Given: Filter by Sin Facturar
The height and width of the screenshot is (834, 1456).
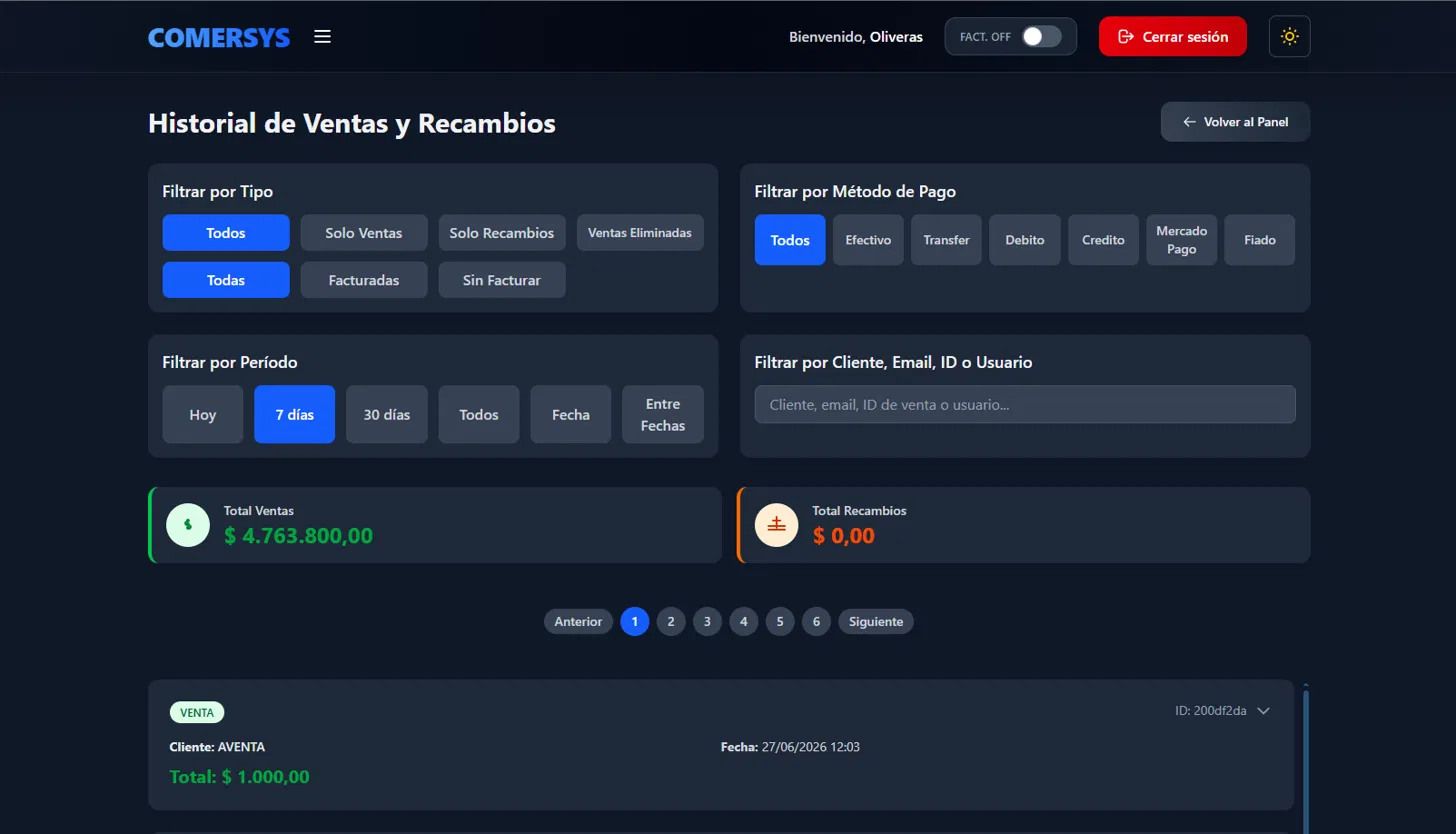Looking at the screenshot, I should pos(502,280).
